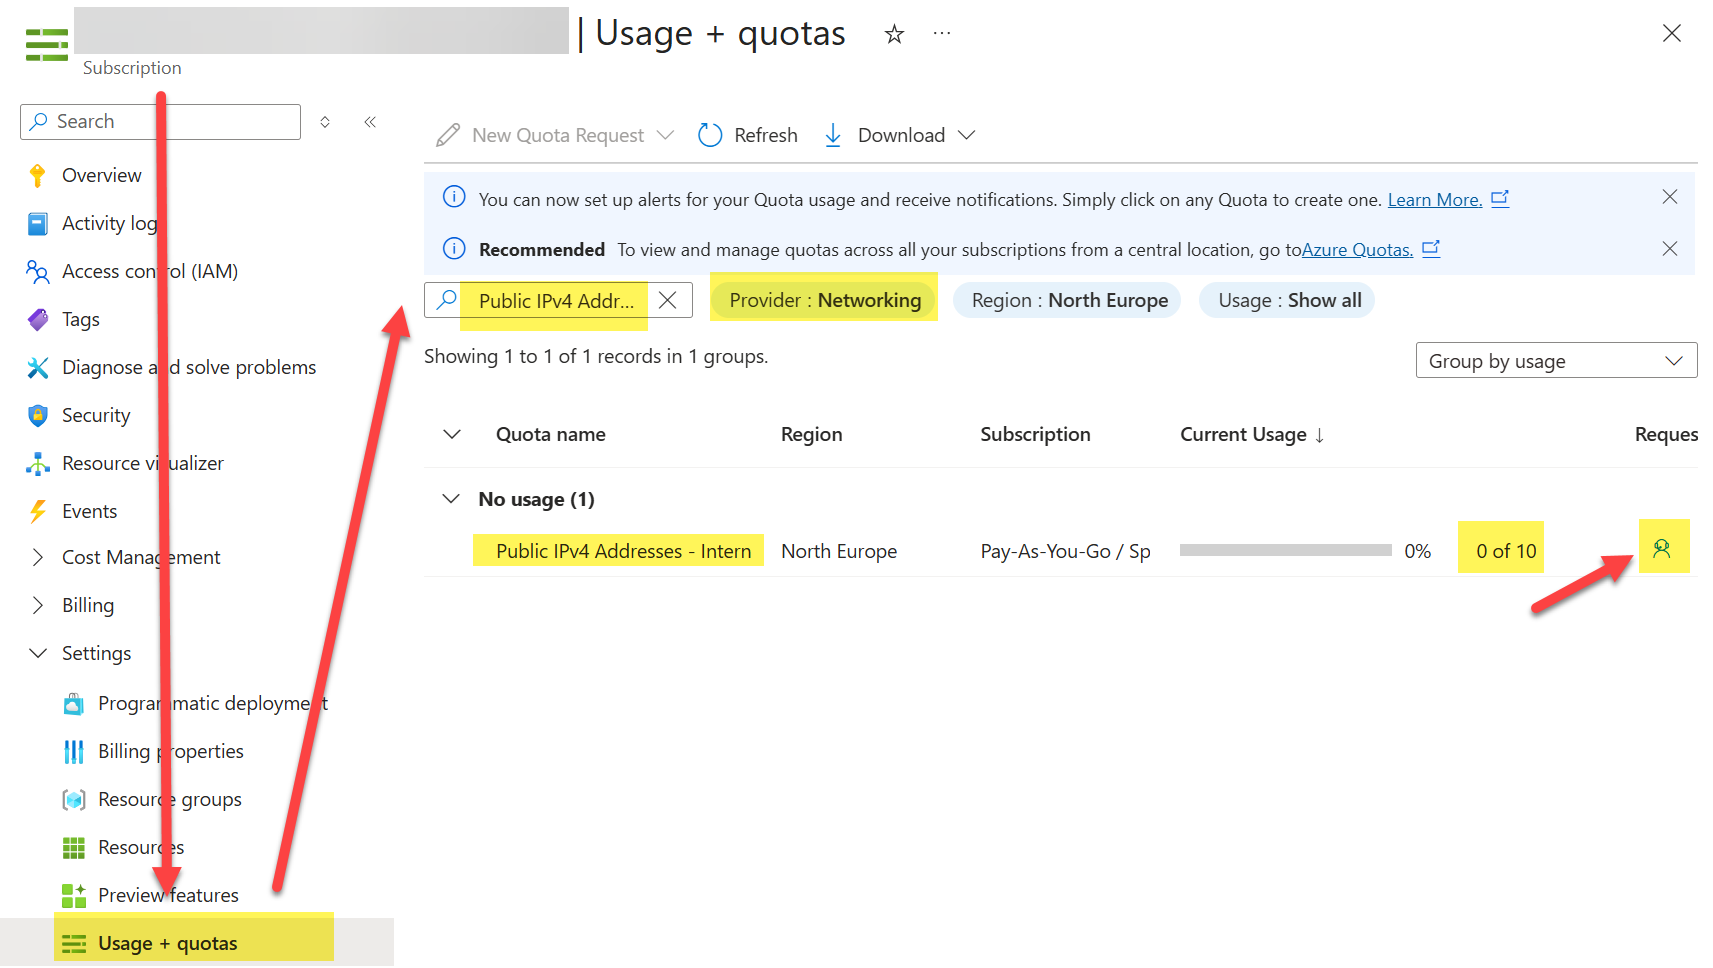Viewport: 1713px width, 968px height.
Task: Click the Pay-As-You-Go subscription cell
Action: 1065,552
